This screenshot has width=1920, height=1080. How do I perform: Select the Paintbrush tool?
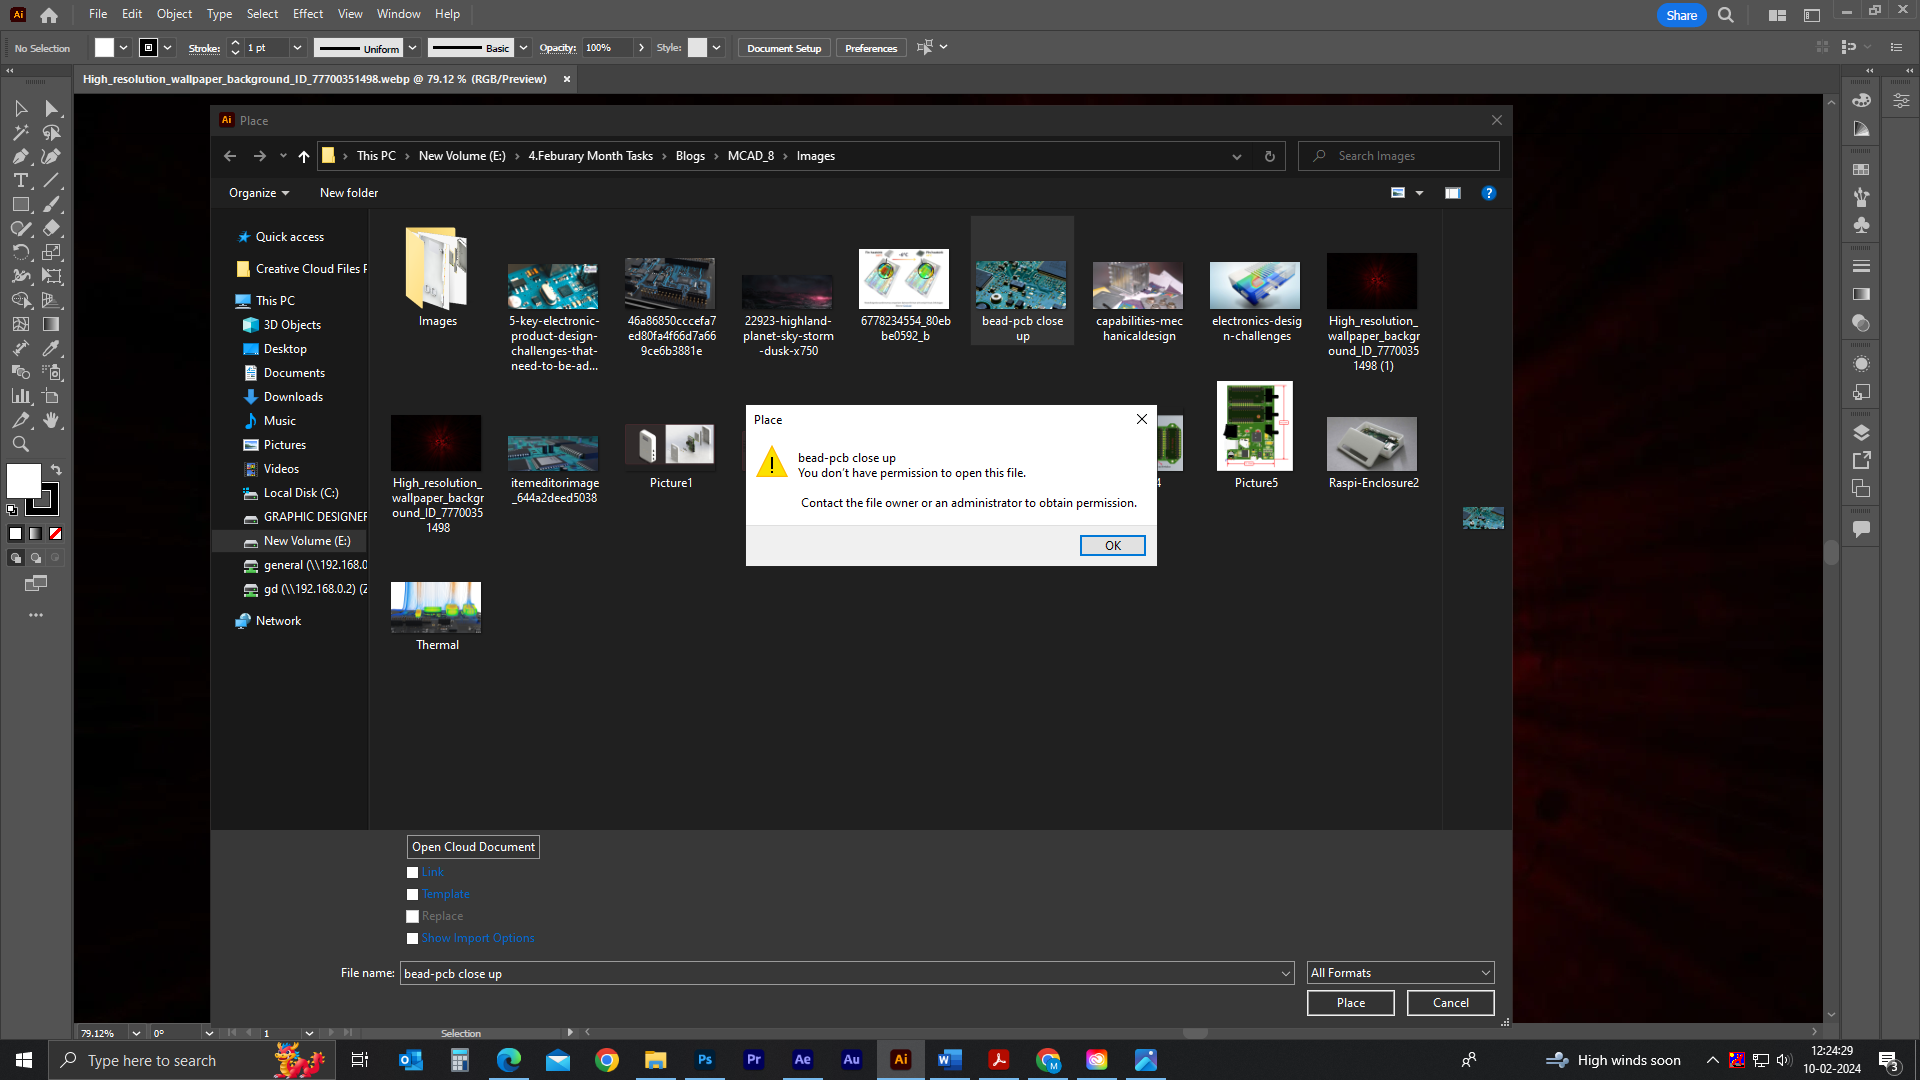point(52,204)
